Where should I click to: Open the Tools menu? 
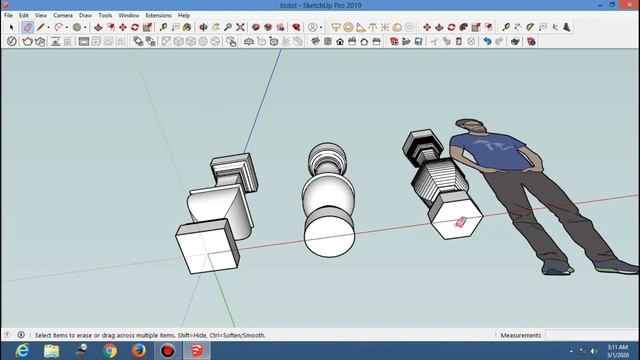pyautogui.click(x=105, y=15)
